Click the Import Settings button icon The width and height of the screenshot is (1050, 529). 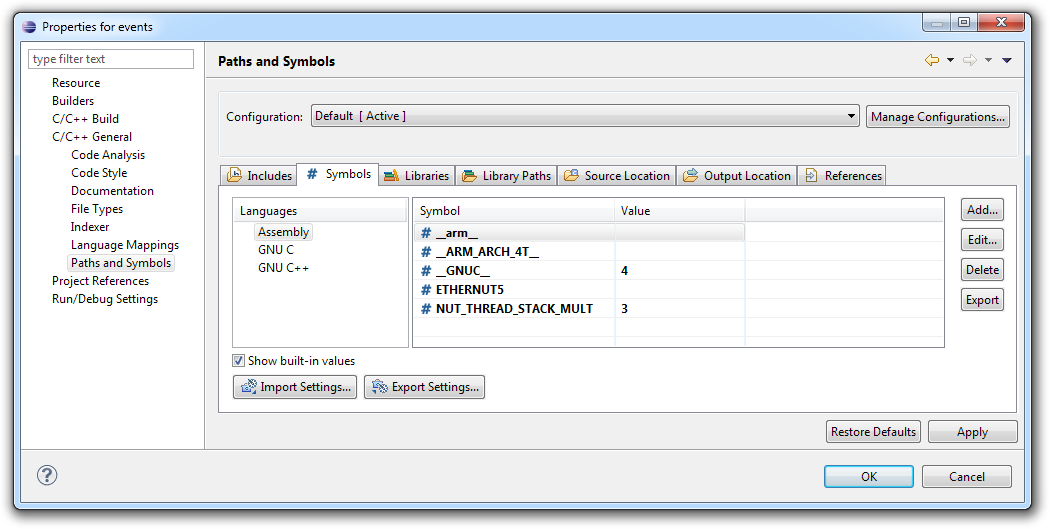(248, 387)
